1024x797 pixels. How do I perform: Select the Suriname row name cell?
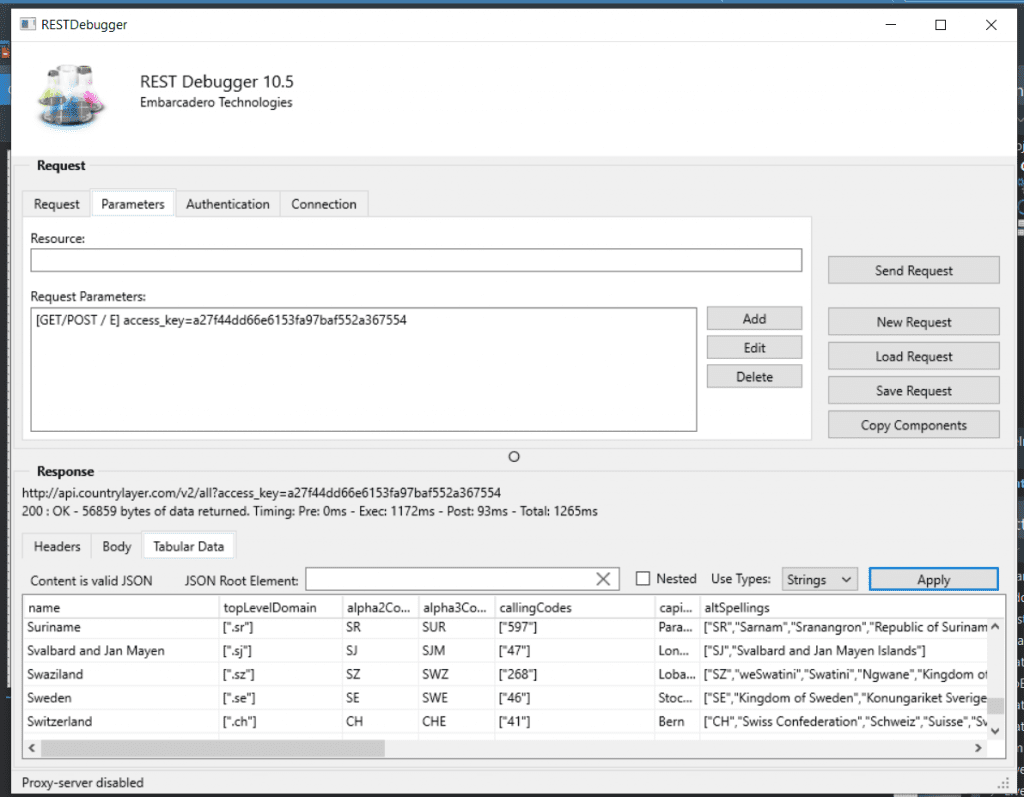[x=121, y=627]
